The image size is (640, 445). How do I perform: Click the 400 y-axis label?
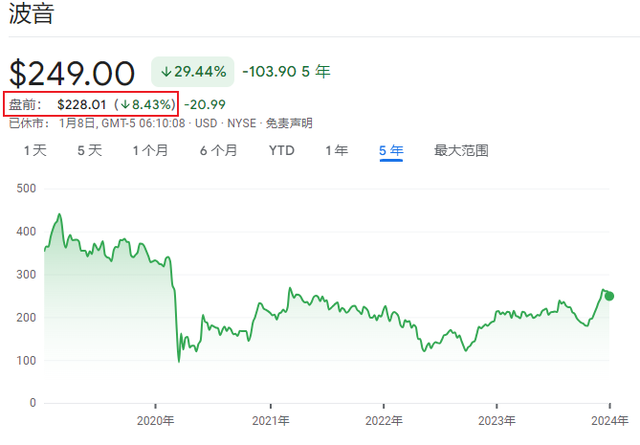click(26, 231)
